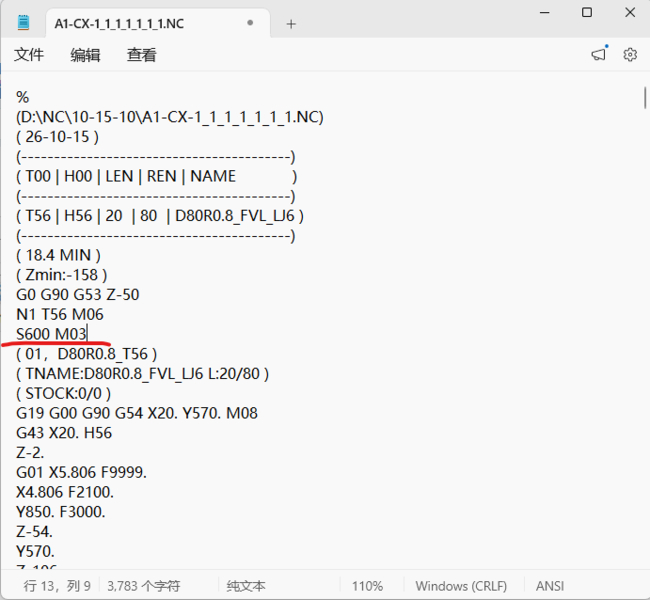This screenshot has height=600, width=650.
Task: Click the vertical scrollbar thumb
Action: [645, 98]
